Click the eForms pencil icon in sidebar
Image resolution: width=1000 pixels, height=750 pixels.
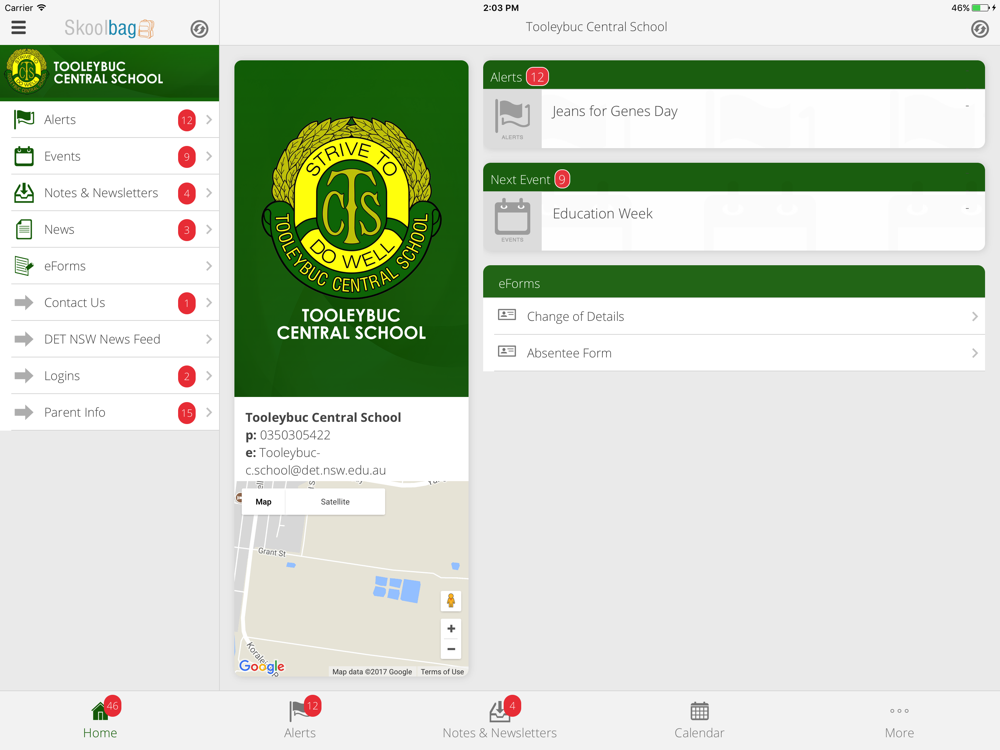point(24,266)
